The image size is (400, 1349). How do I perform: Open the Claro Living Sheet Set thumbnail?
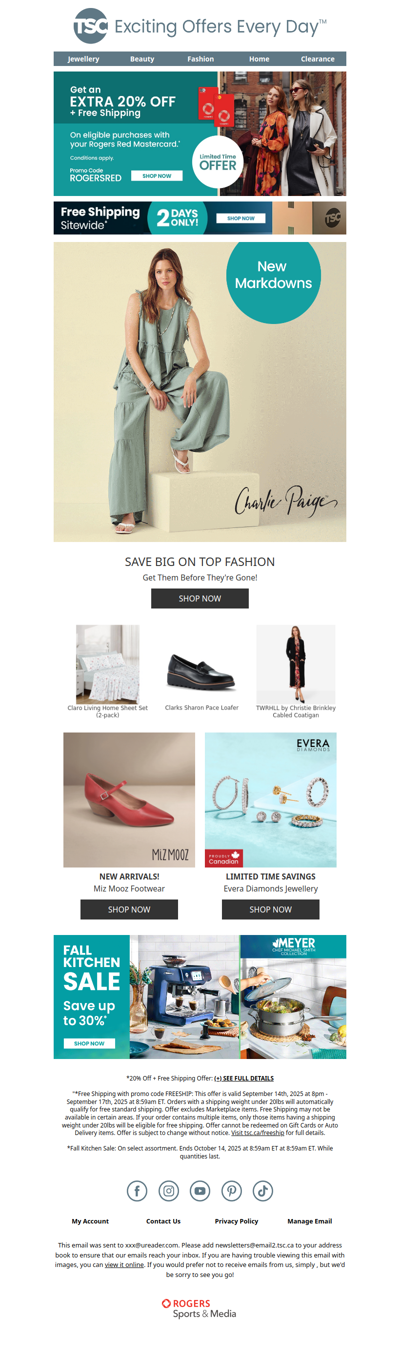click(x=107, y=665)
